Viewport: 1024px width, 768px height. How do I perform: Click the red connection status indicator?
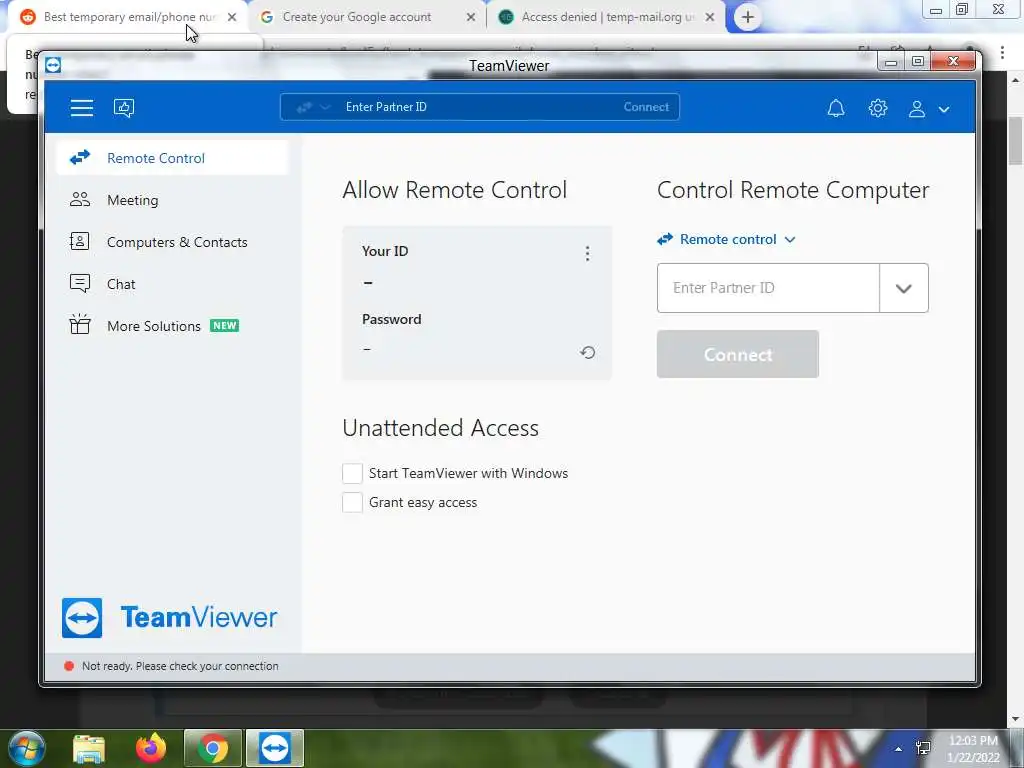[x=69, y=666]
